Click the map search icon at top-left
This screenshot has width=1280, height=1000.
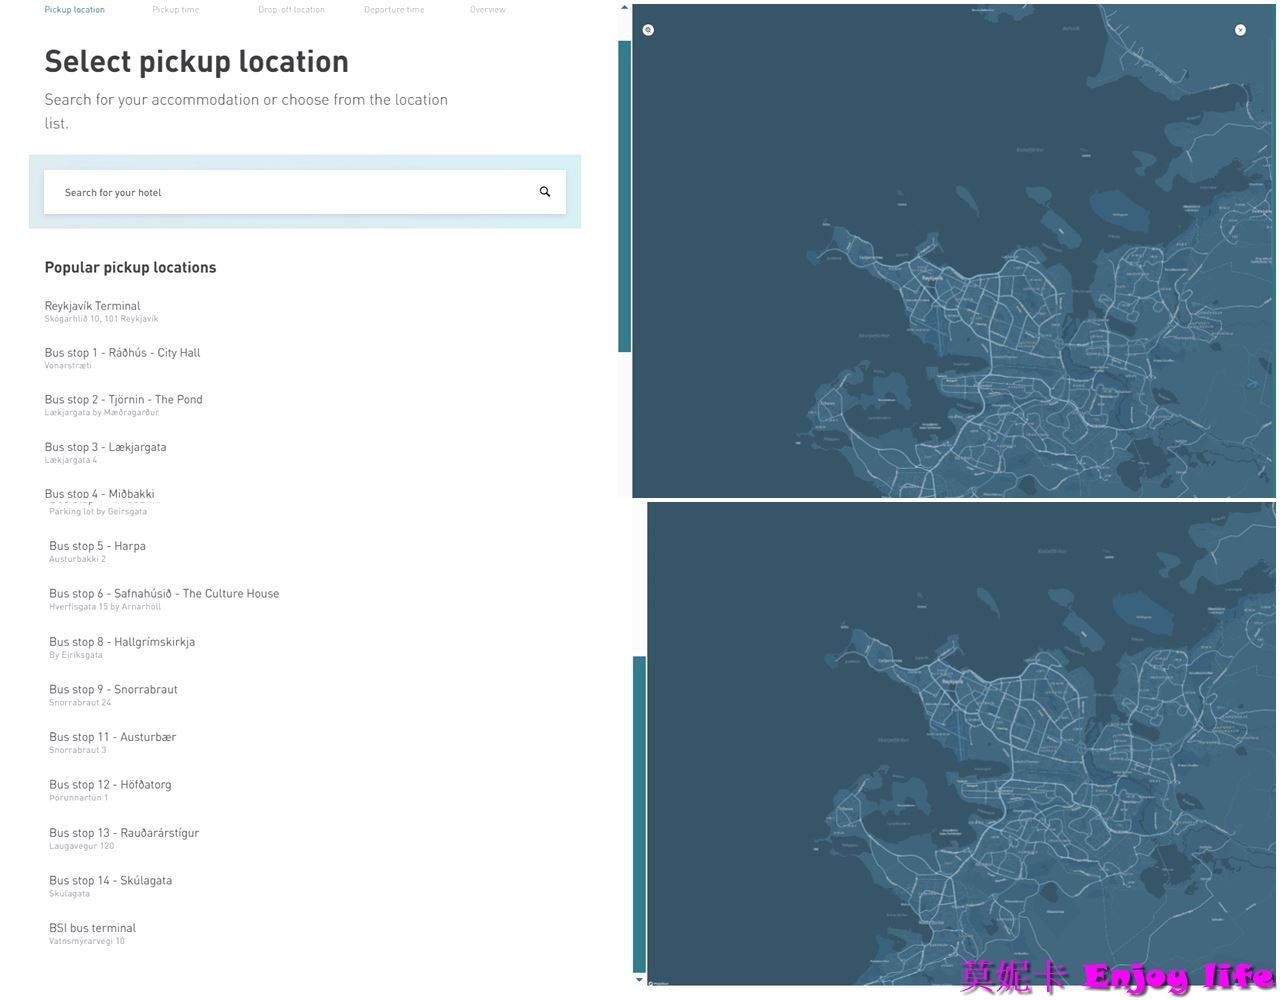click(648, 30)
